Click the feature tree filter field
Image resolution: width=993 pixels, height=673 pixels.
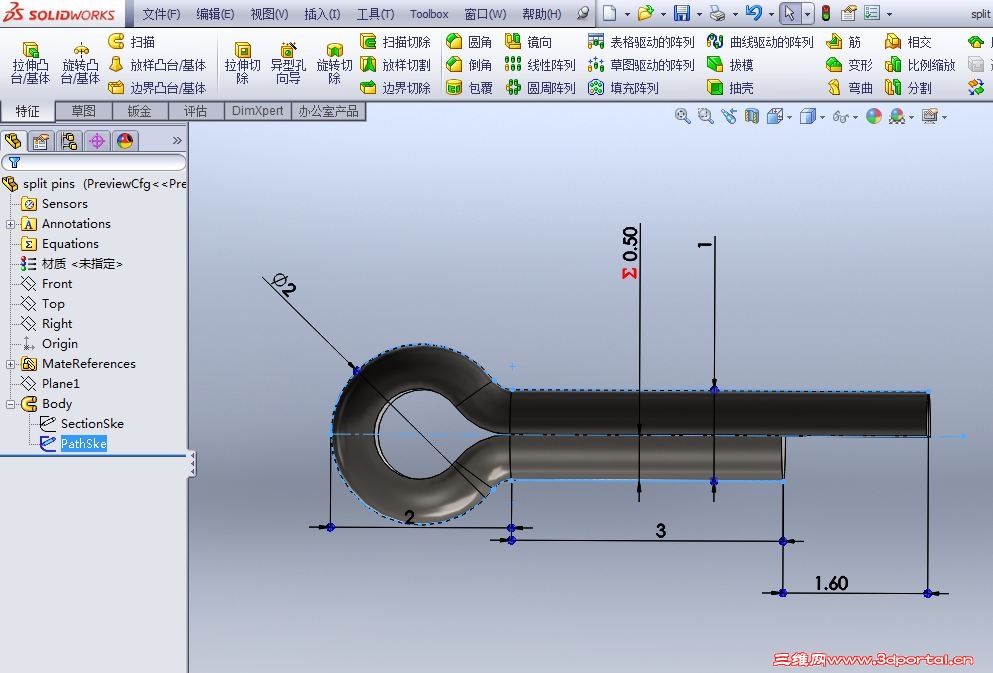coord(94,162)
